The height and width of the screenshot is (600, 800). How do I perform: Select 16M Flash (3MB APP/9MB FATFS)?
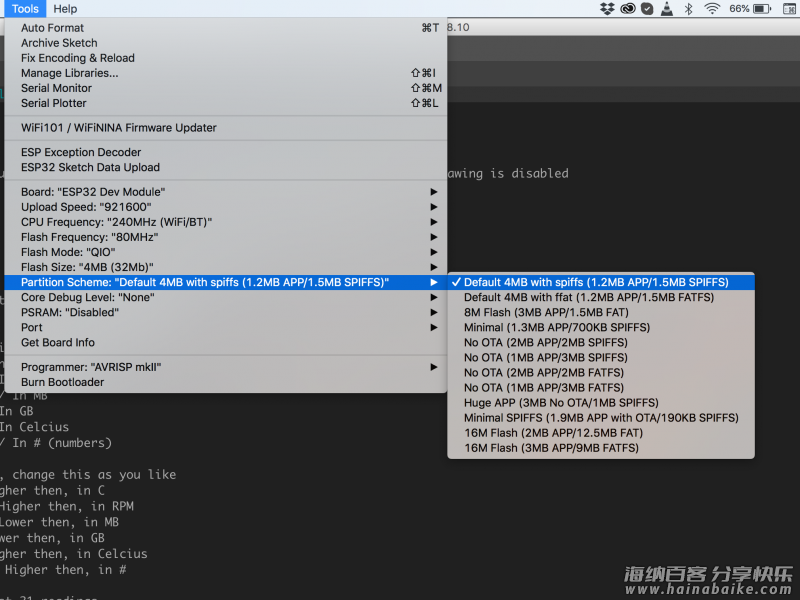601,448
